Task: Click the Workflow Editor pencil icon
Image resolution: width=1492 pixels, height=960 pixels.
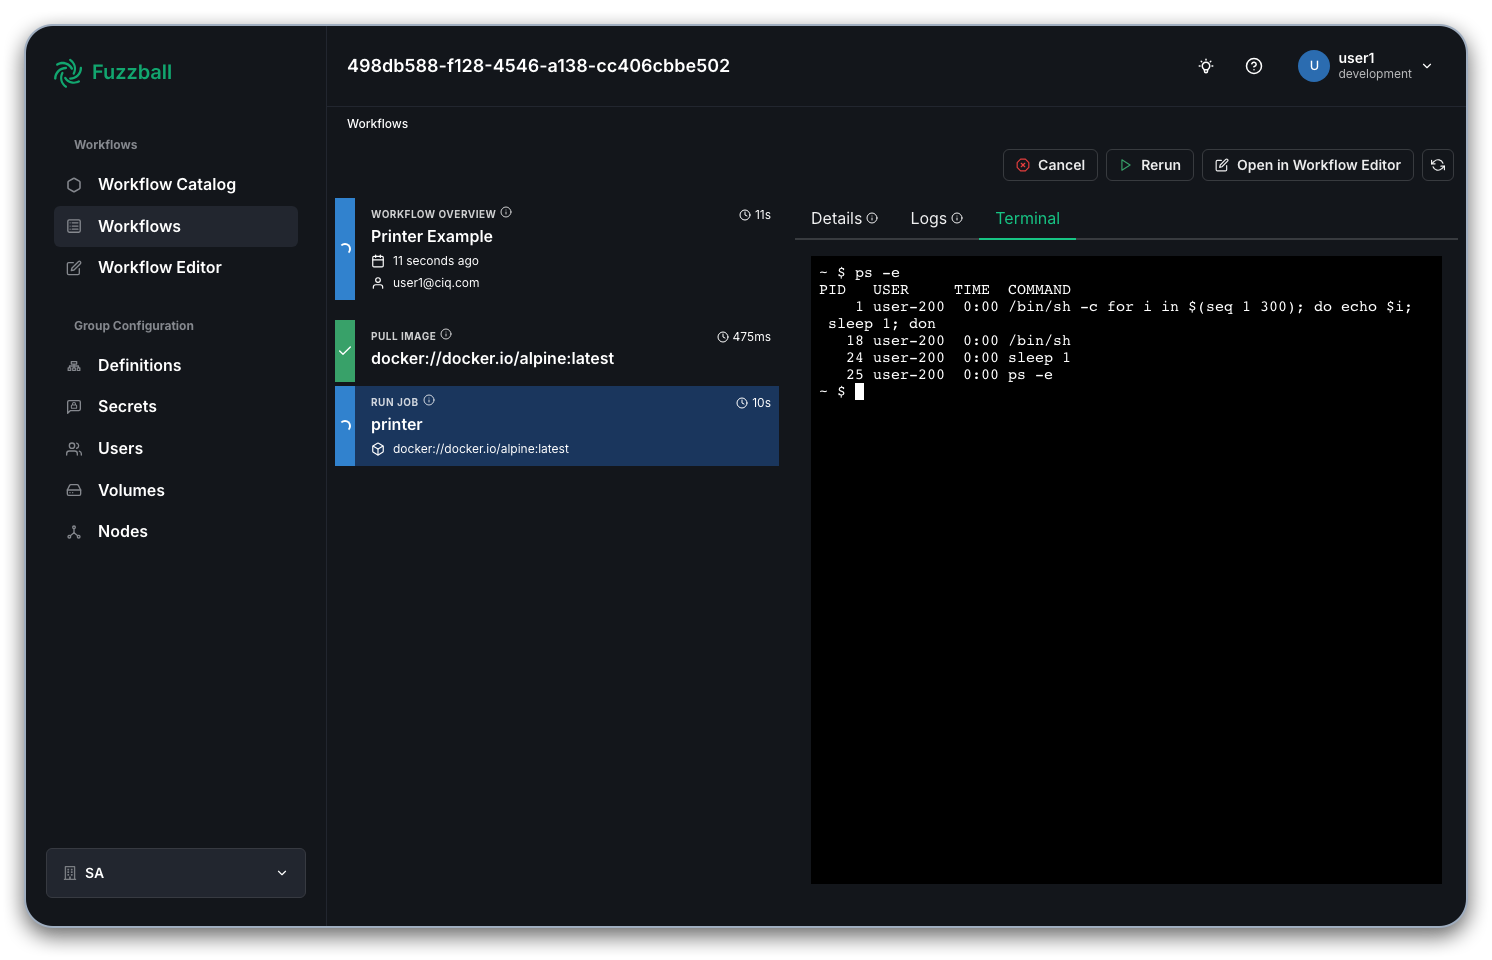Action: click(74, 268)
